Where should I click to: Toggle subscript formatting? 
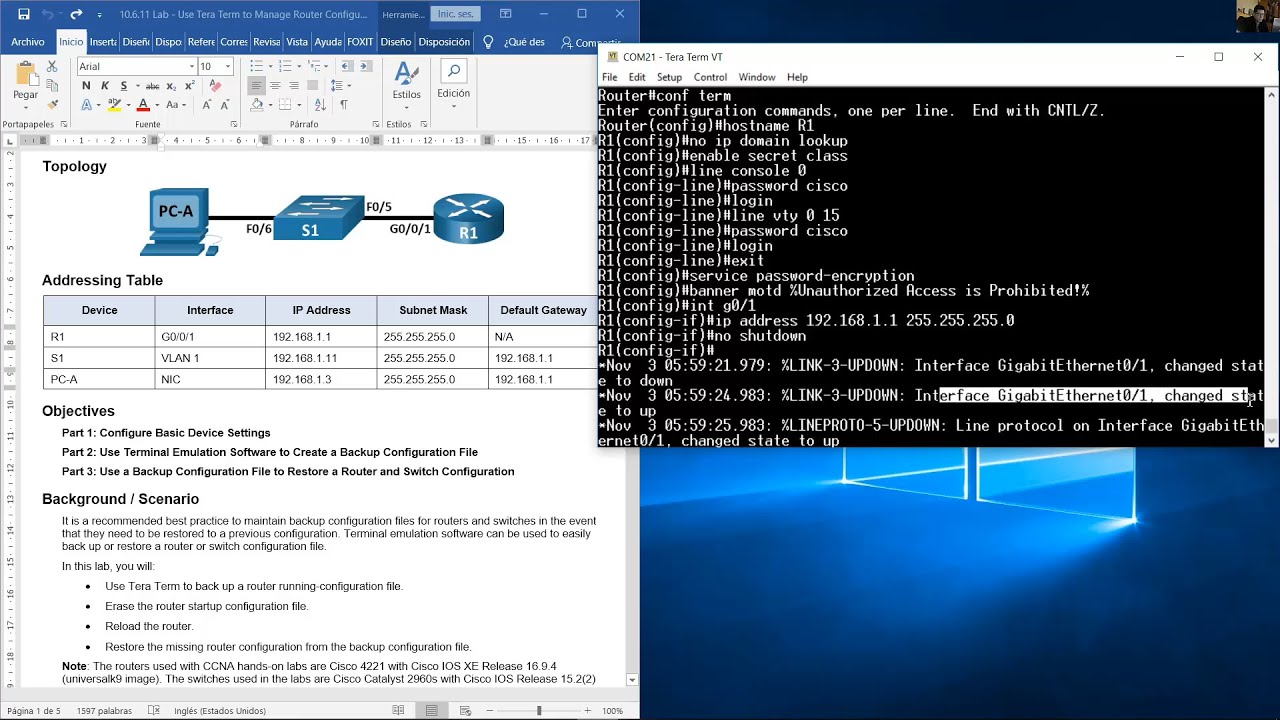169,86
